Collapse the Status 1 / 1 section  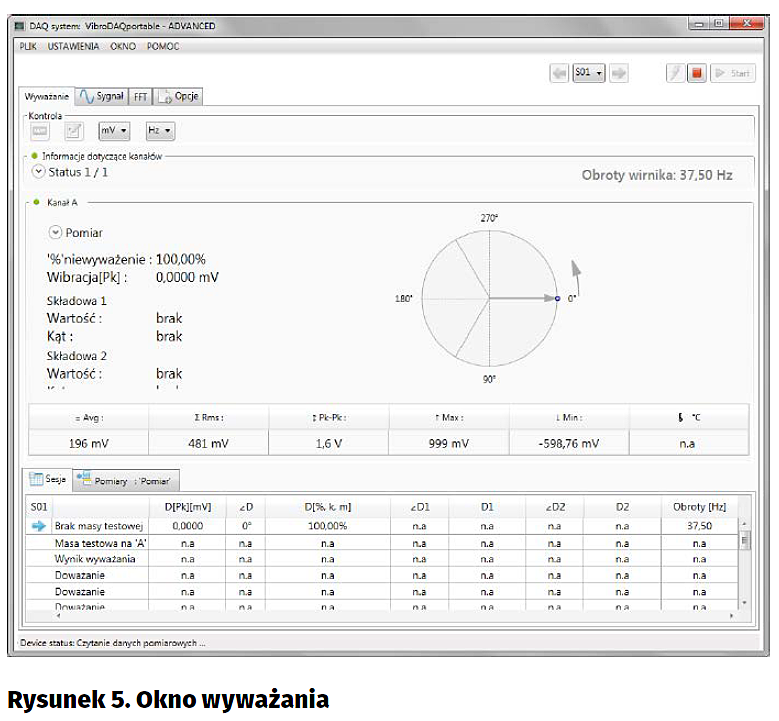point(39,172)
